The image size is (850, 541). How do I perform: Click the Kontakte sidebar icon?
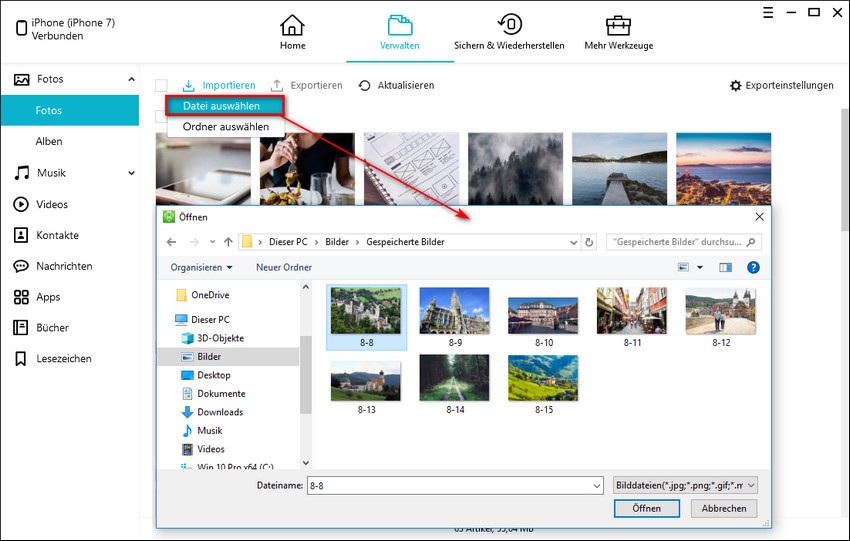point(21,235)
